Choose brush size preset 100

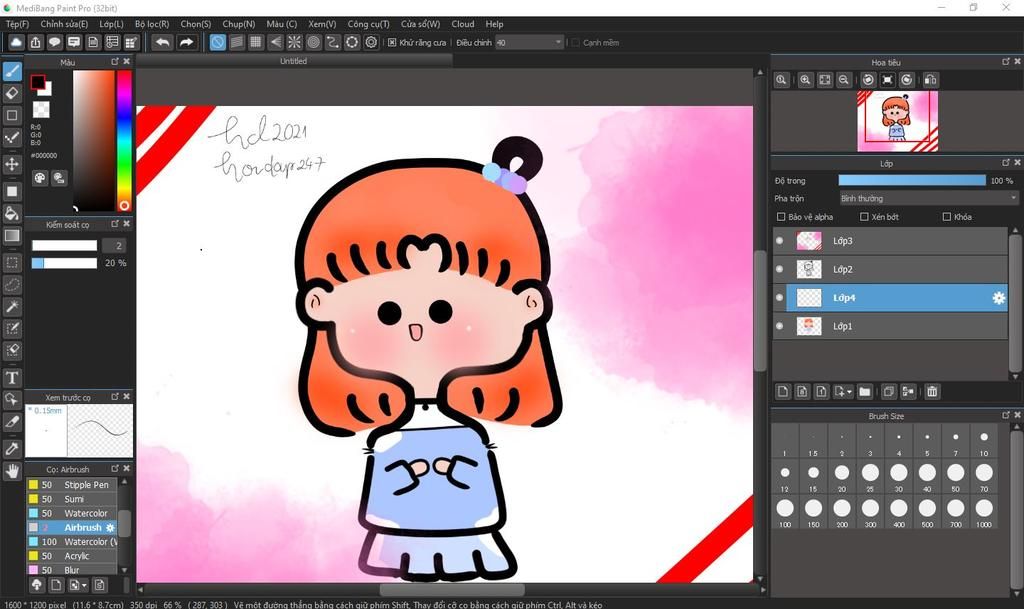point(785,512)
